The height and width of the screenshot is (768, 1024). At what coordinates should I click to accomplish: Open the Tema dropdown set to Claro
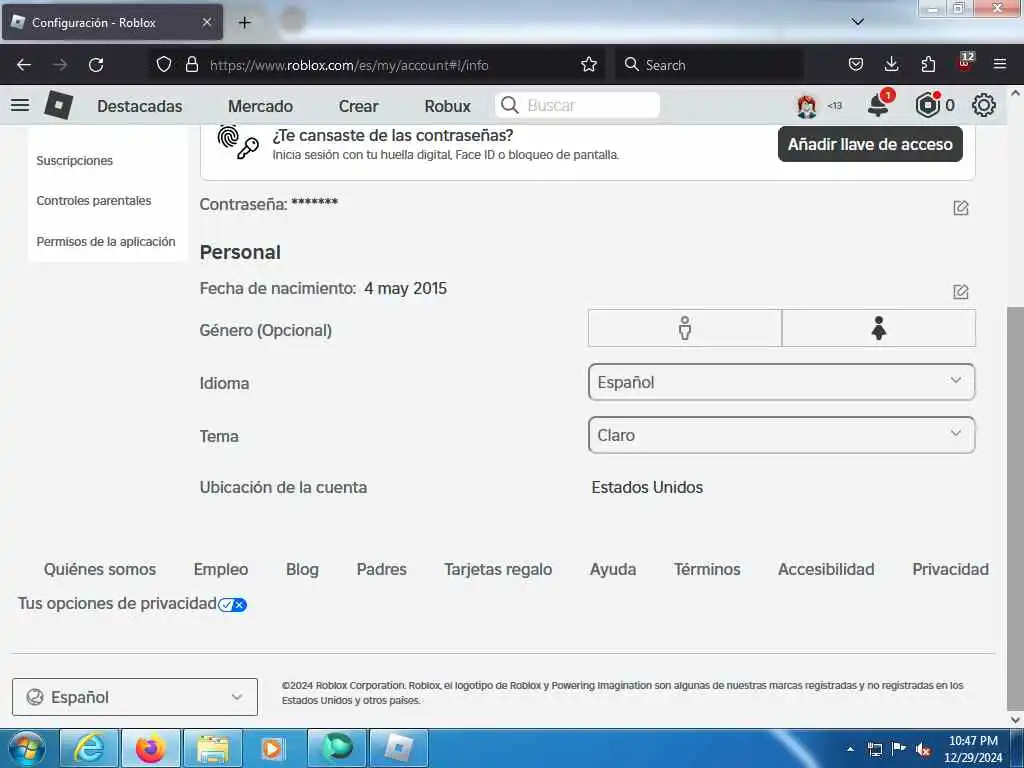[x=781, y=435]
